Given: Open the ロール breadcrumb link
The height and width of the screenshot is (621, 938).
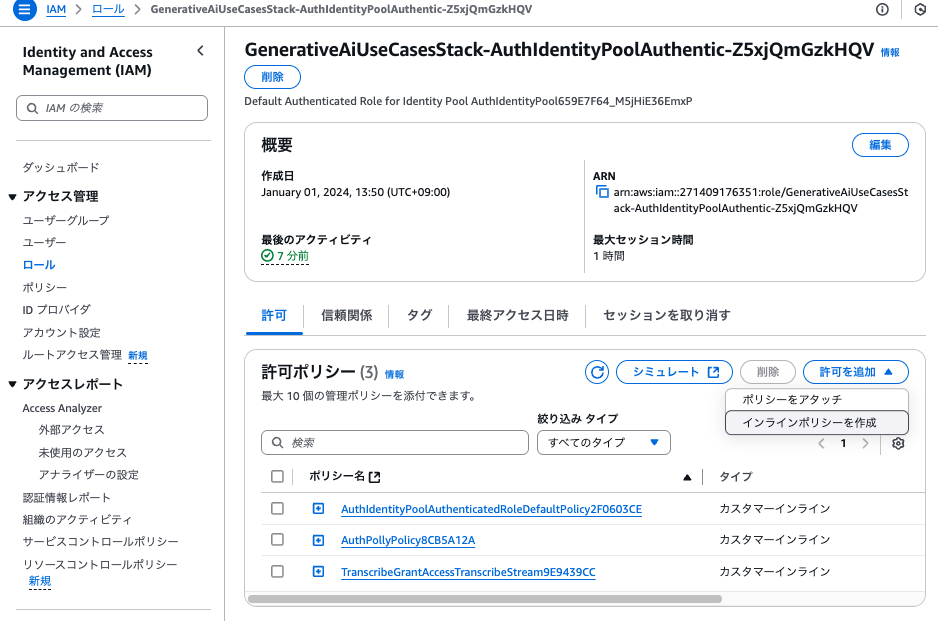Looking at the screenshot, I should coord(108,10).
